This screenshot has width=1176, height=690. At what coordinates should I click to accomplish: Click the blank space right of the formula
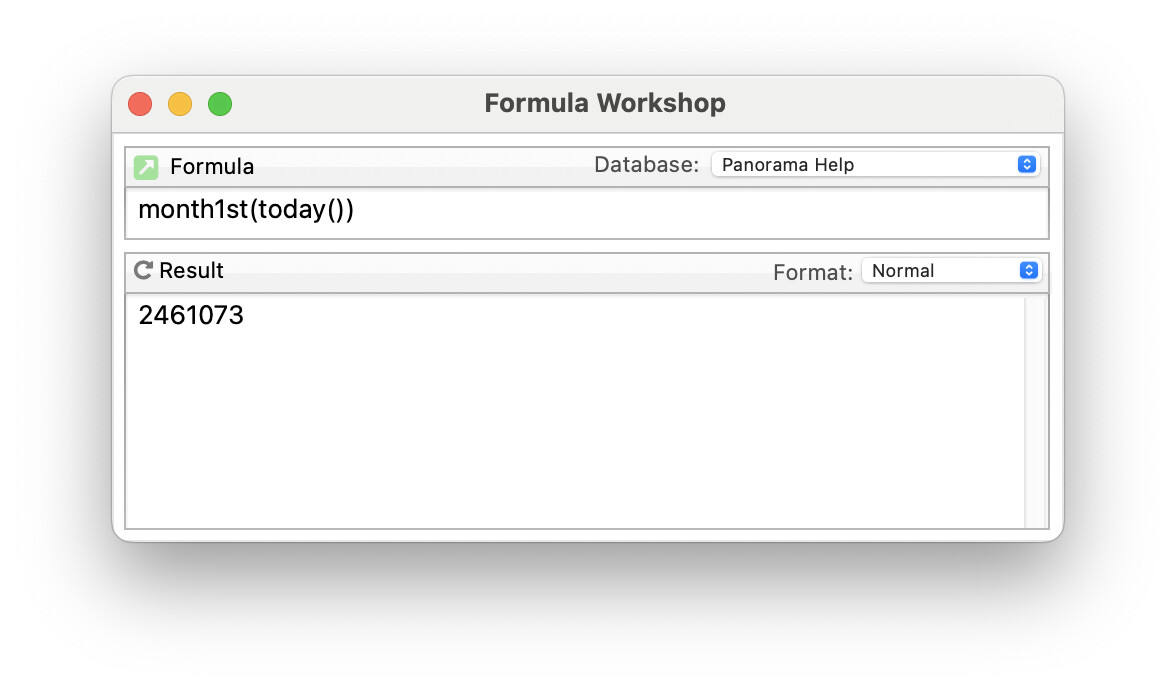click(700, 212)
